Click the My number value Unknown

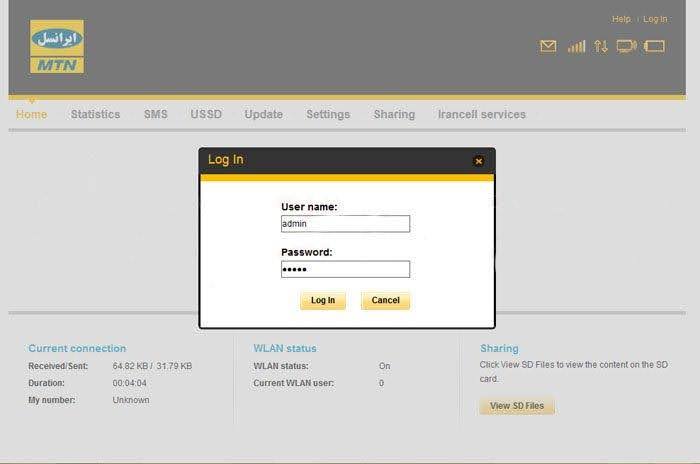tap(131, 400)
